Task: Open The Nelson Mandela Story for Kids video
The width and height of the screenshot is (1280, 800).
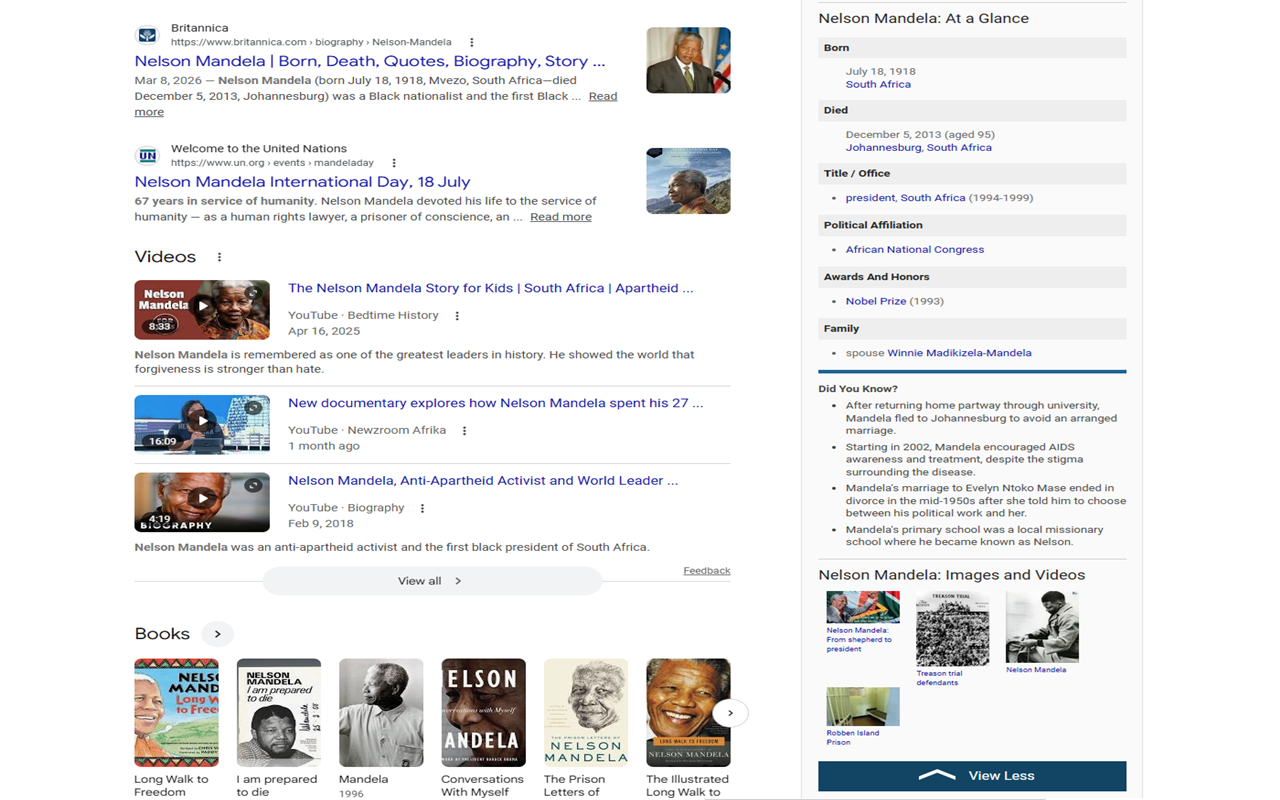Action: (x=491, y=288)
